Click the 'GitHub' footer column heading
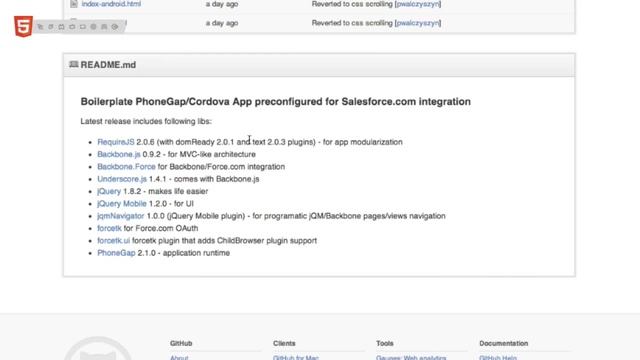Image resolution: width=640 pixels, height=360 pixels. coord(181,343)
